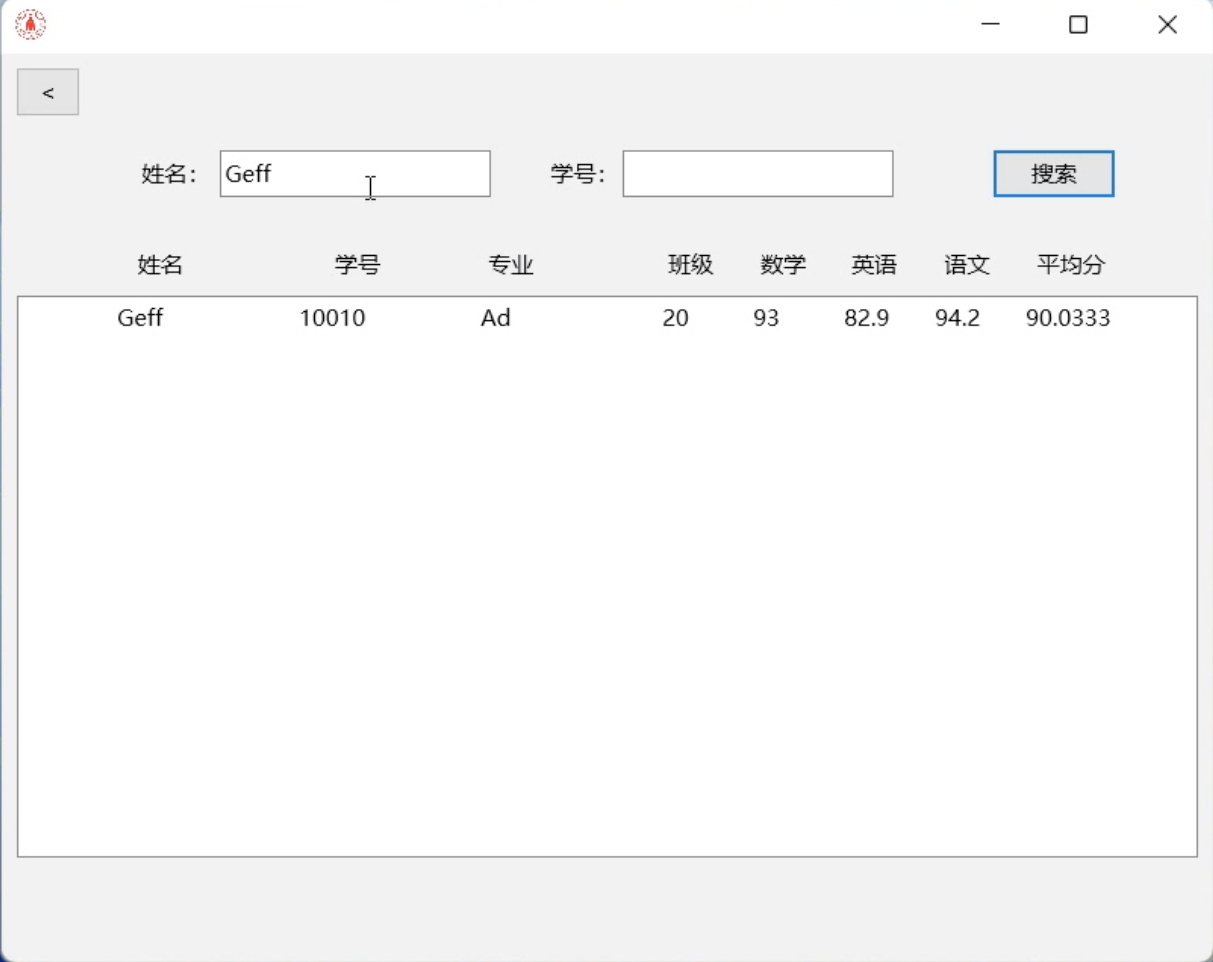
Task: Click the 班级 column header
Action: click(690, 264)
